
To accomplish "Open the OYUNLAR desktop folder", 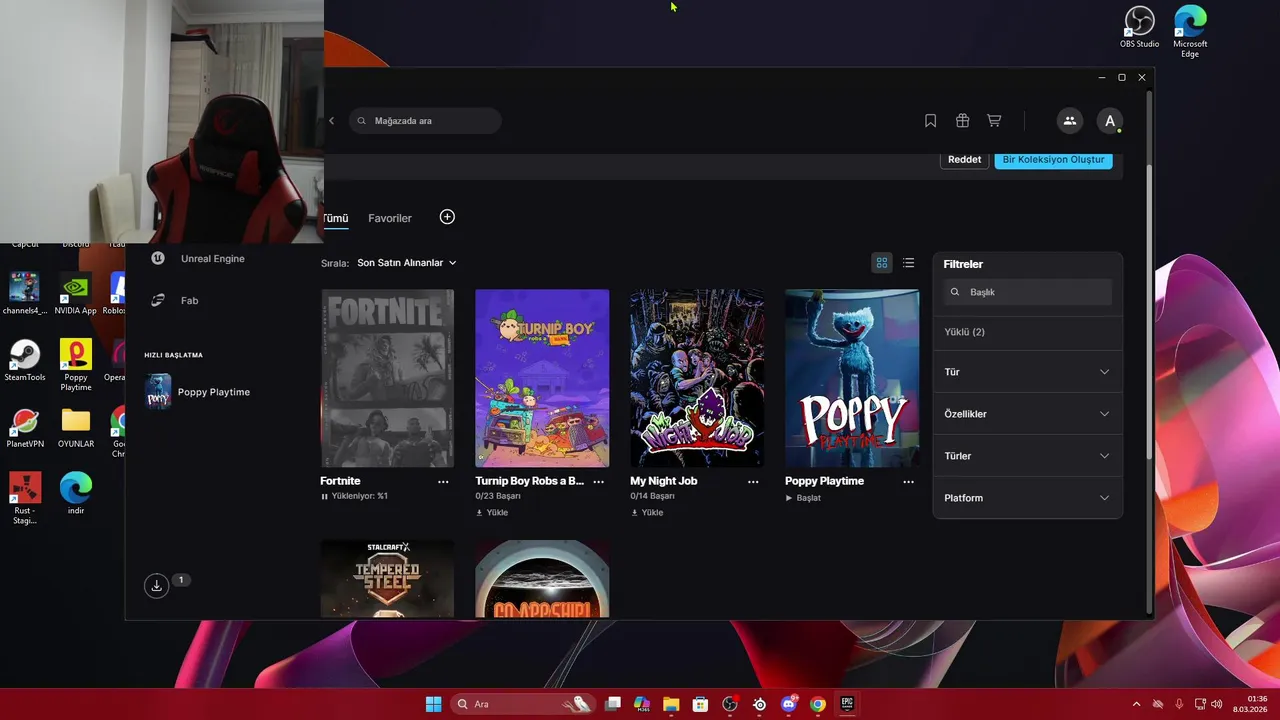I will coord(76,428).
